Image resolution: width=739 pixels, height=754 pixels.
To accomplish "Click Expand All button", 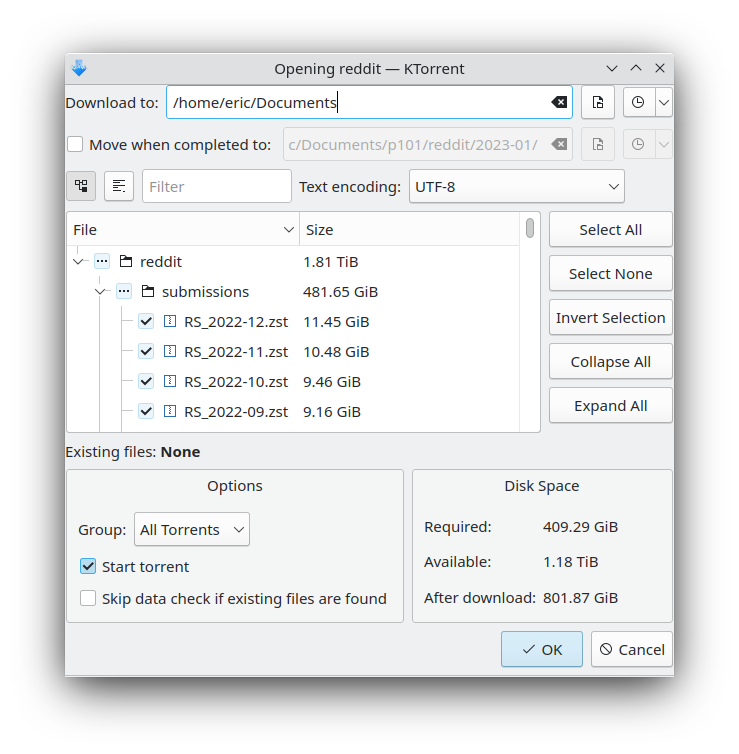I will tap(611, 406).
